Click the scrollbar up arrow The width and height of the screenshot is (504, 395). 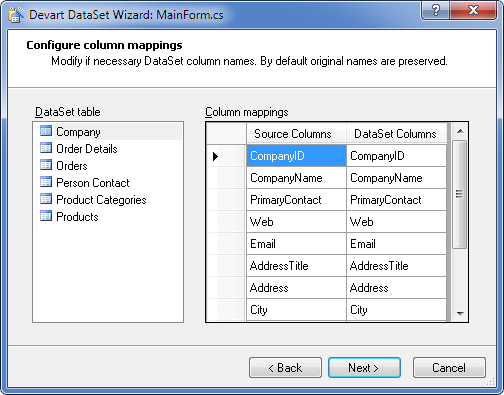(x=460, y=131)
